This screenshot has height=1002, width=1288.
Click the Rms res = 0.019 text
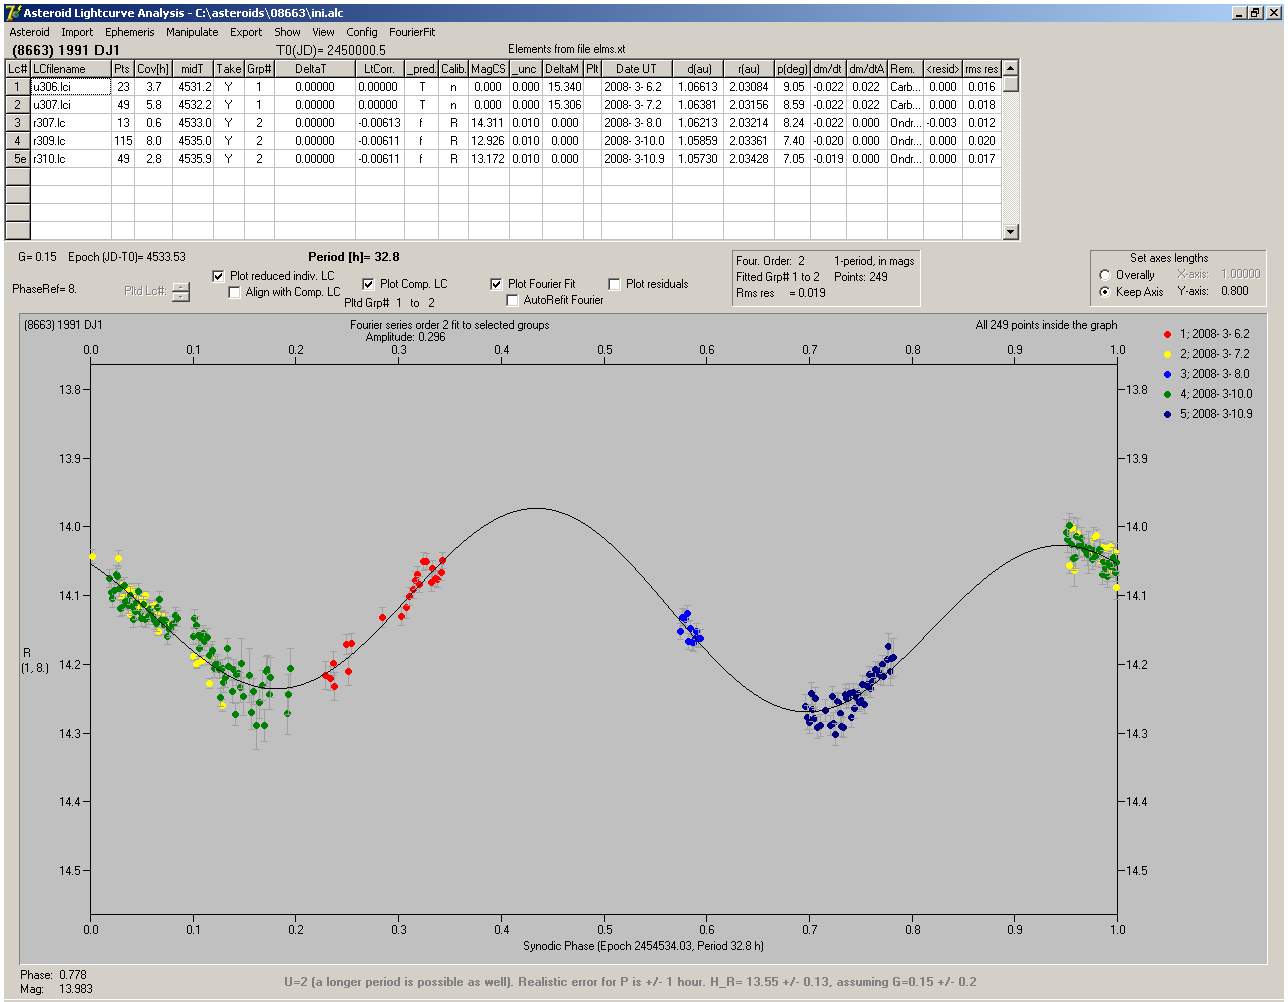(781, 293)
